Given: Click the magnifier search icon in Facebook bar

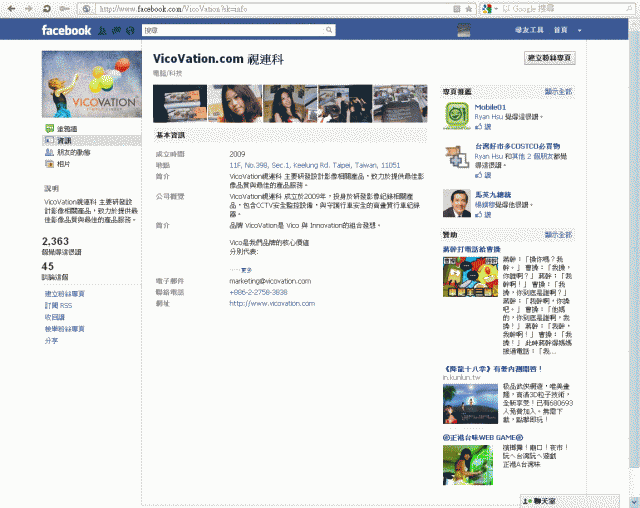Looking at the screenshot, I should (329, 30).
